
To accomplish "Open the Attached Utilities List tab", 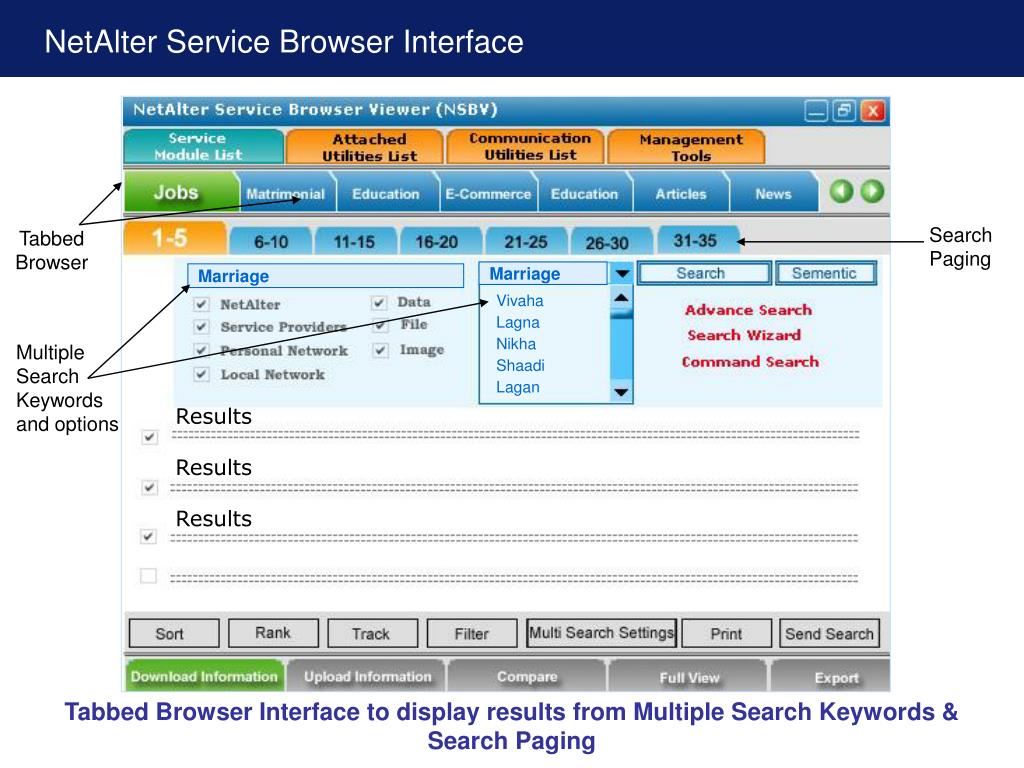I will point(364,146).
